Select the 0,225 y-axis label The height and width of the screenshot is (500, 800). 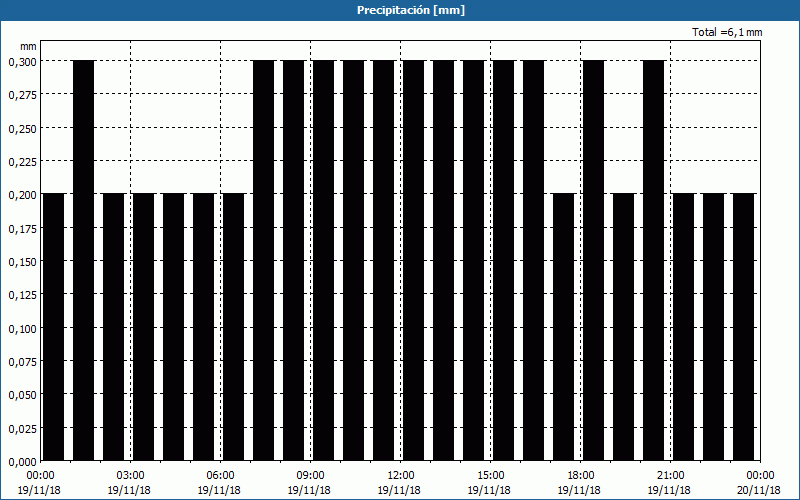tap(22, 162)
